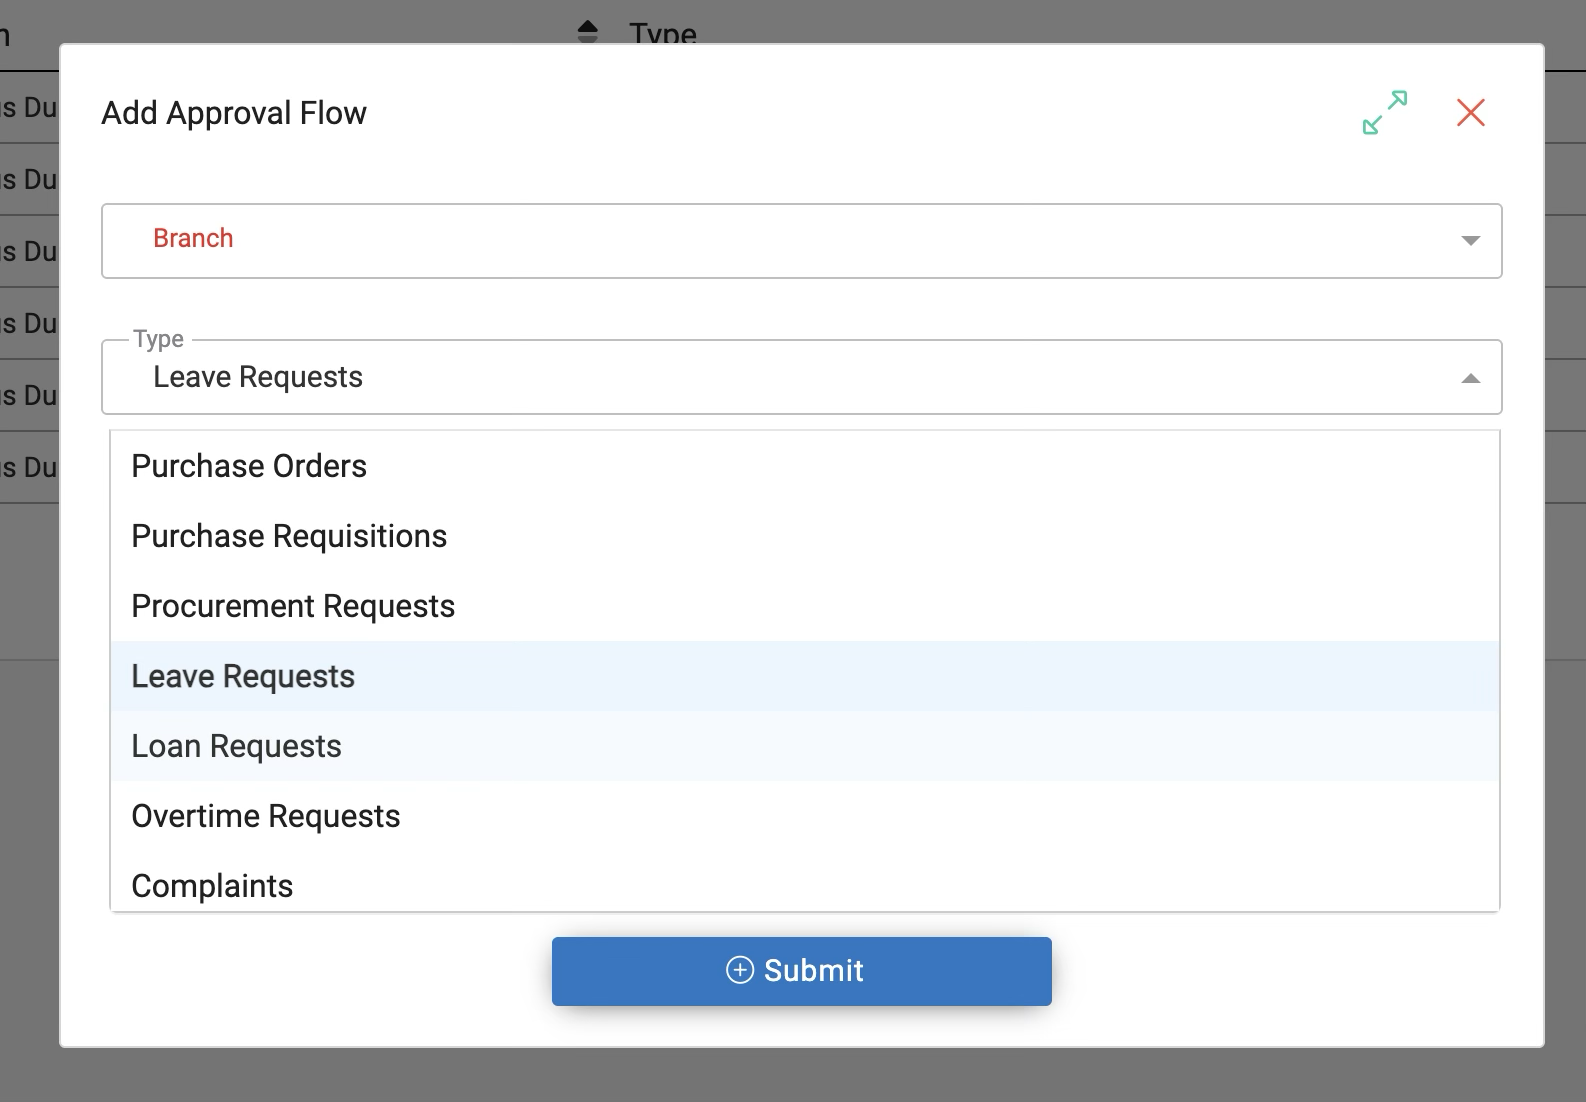The image size is (1586, 1102).
Task: Expand the dialog to full screen
Action: pos(1385,112)
